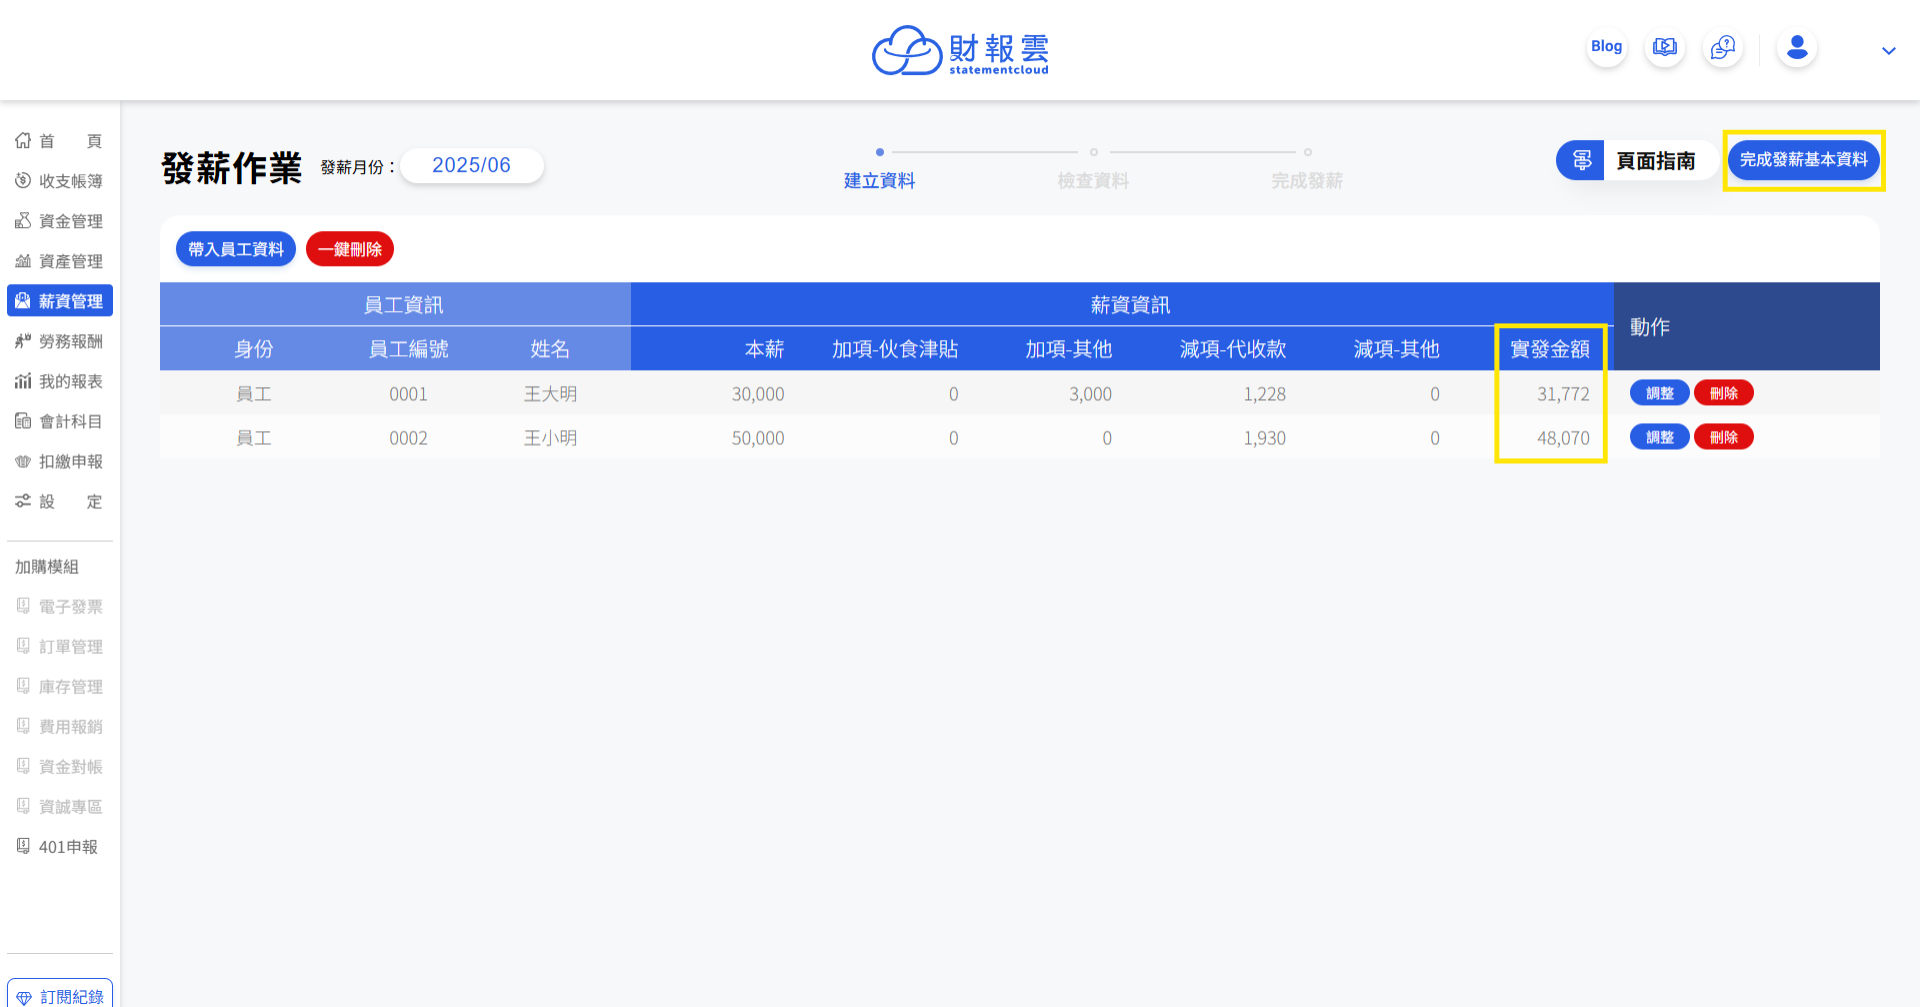Click the 資誠專區 module icon
Image resolution: width=1920 pixels, height=1007 pixels.
(x=23, y=806)
